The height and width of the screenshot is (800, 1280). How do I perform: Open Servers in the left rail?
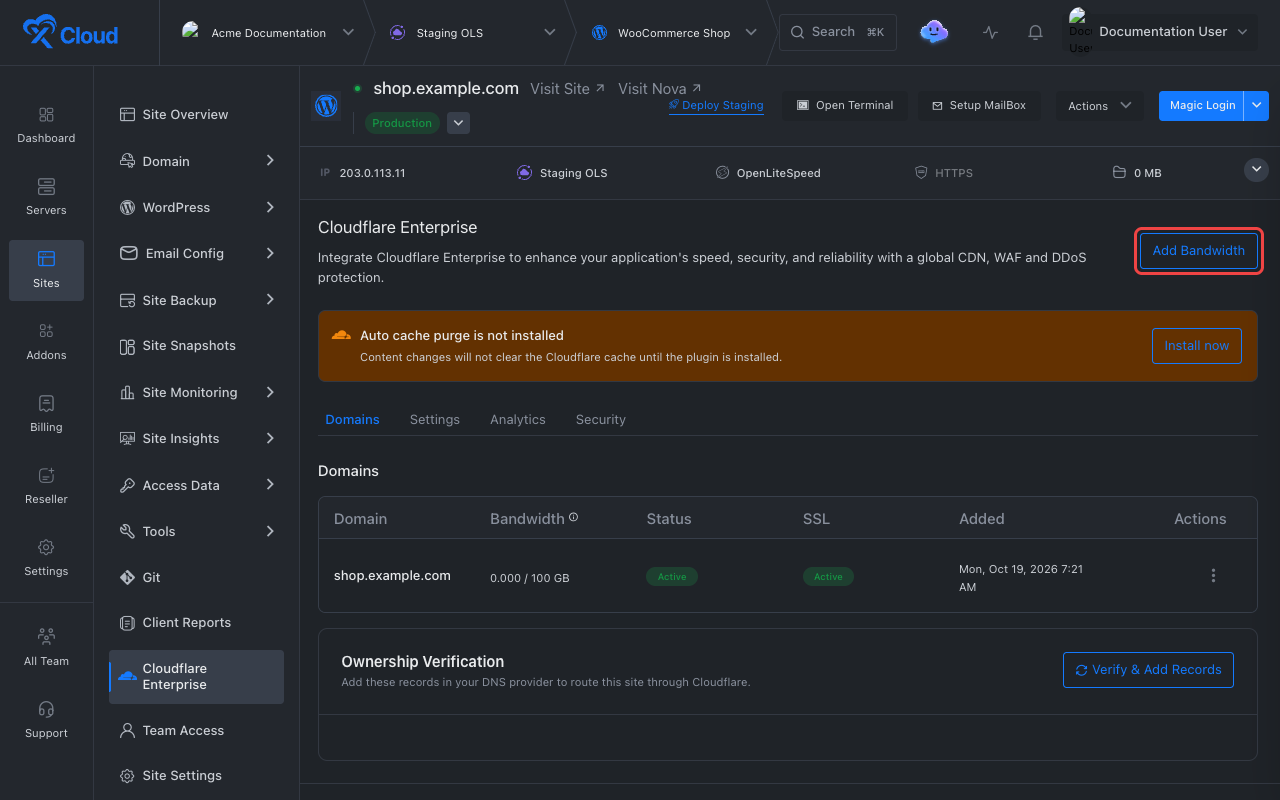46,197
